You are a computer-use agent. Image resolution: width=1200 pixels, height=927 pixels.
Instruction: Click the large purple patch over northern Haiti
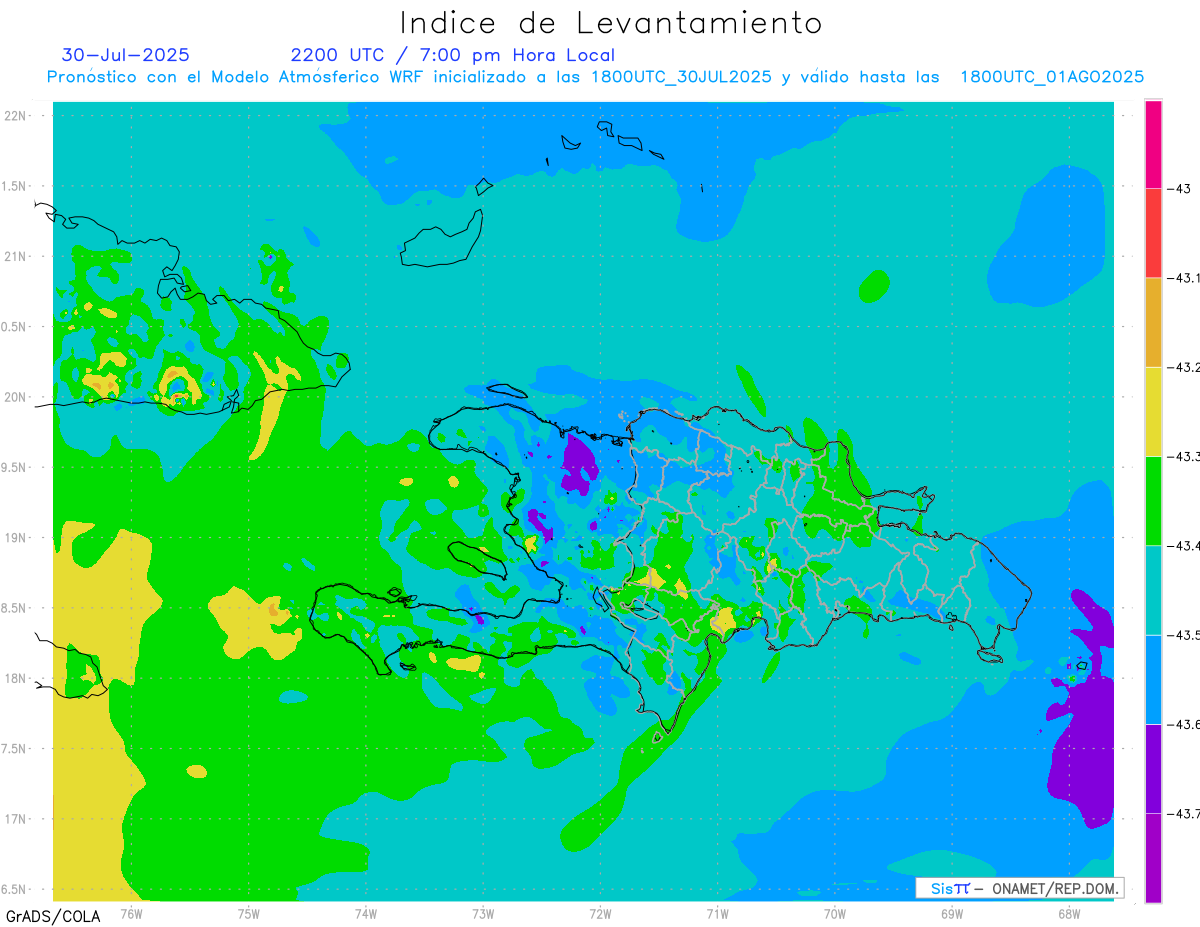point(579,464)
